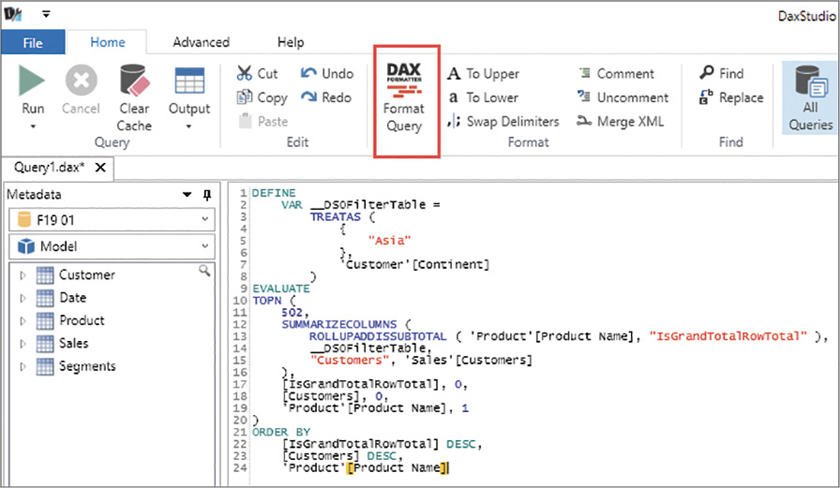Search metadata with the magnifier icon
Viewport: 840px width, 488px height.
tap(204, 271)
